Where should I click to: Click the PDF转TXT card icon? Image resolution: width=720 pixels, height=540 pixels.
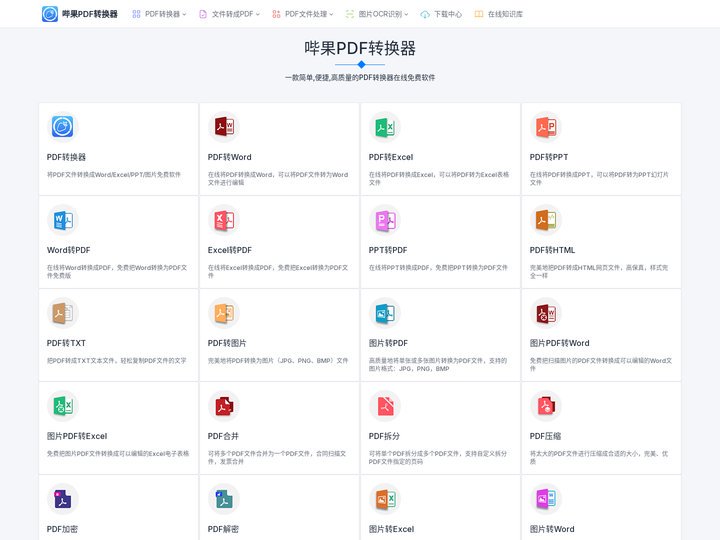tap(62, 313)
